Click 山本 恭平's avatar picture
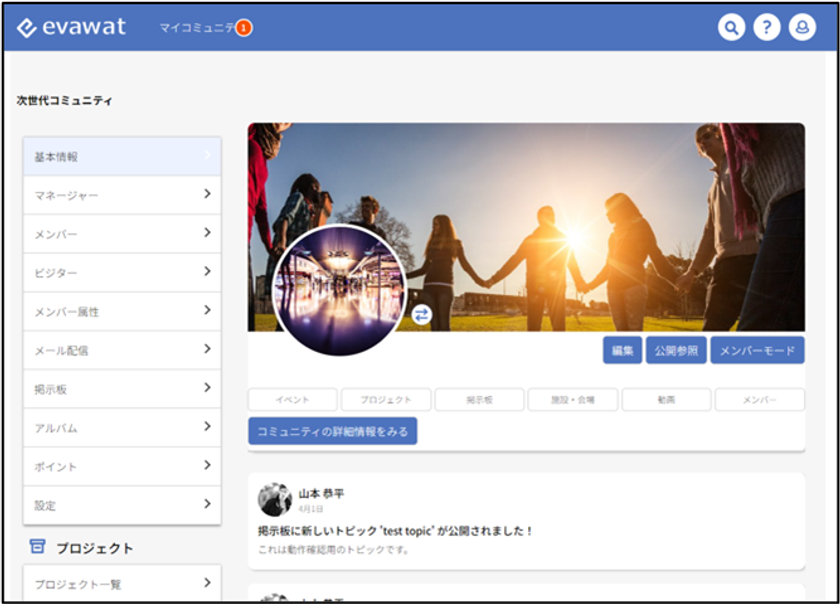 click(275, 499)
